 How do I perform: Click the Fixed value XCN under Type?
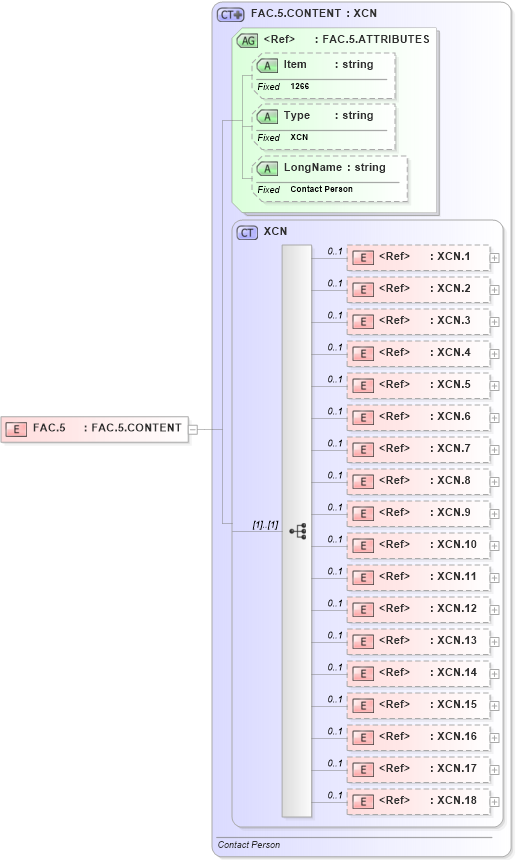click(299, 137)
